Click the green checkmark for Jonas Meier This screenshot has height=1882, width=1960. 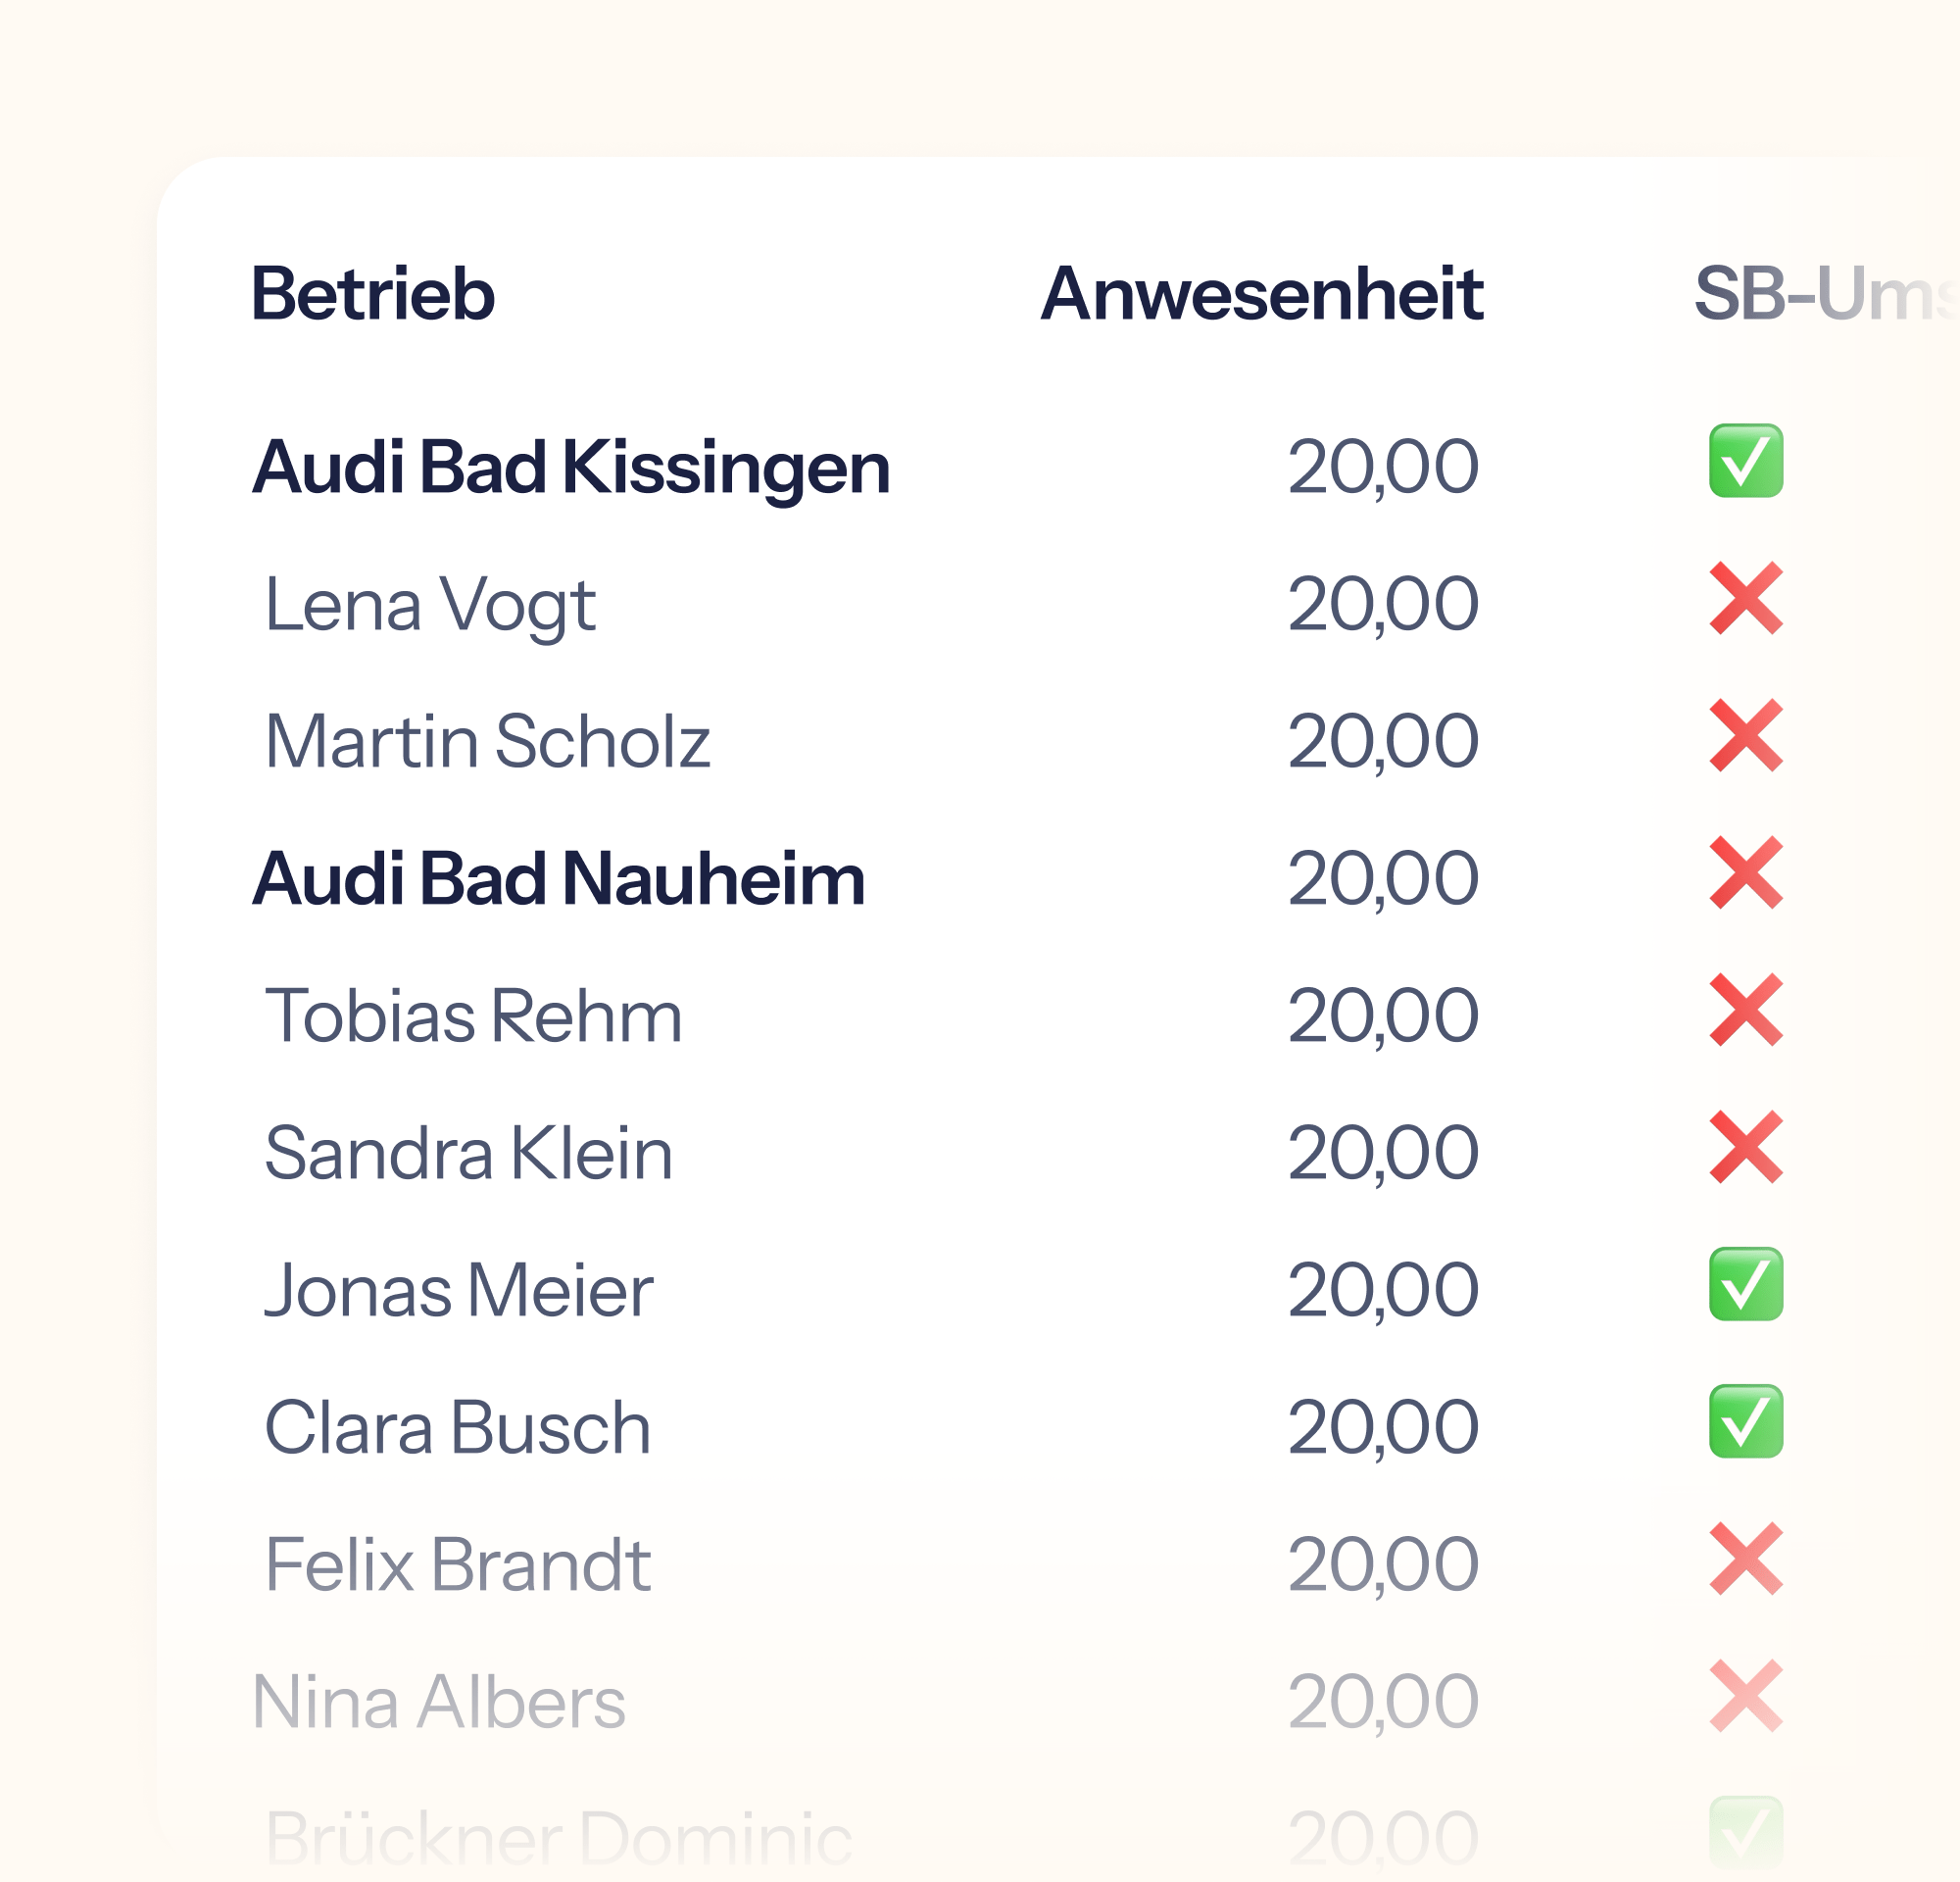click(1746, 1290)
